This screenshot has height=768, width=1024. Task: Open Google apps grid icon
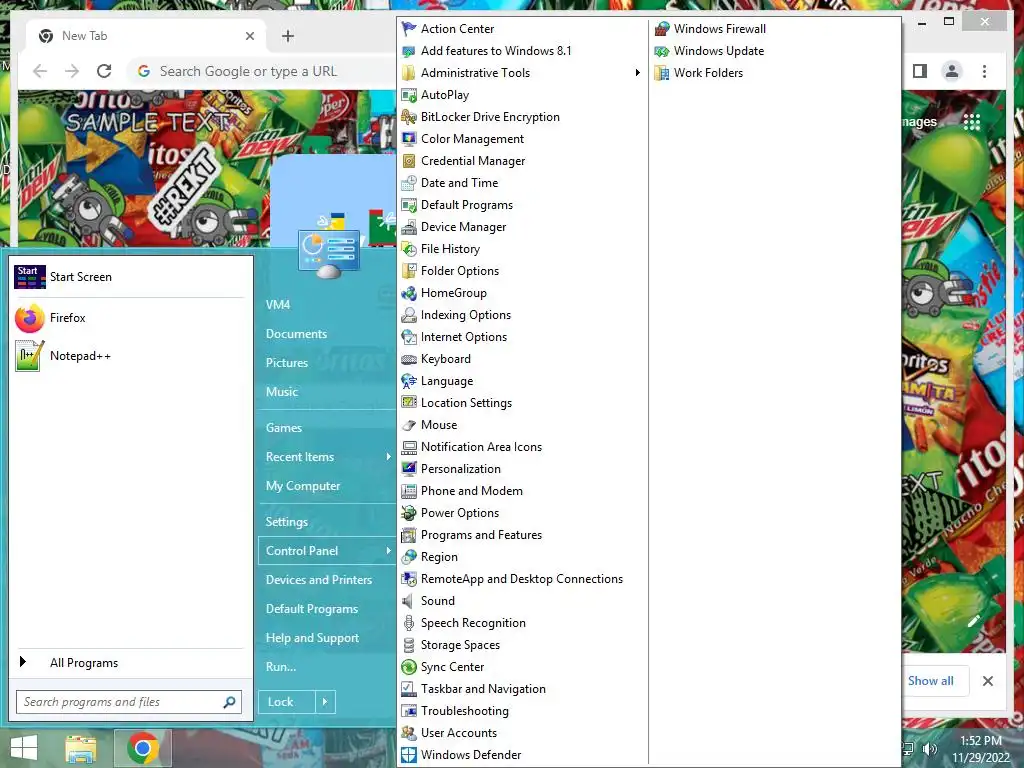coord(972,122)
